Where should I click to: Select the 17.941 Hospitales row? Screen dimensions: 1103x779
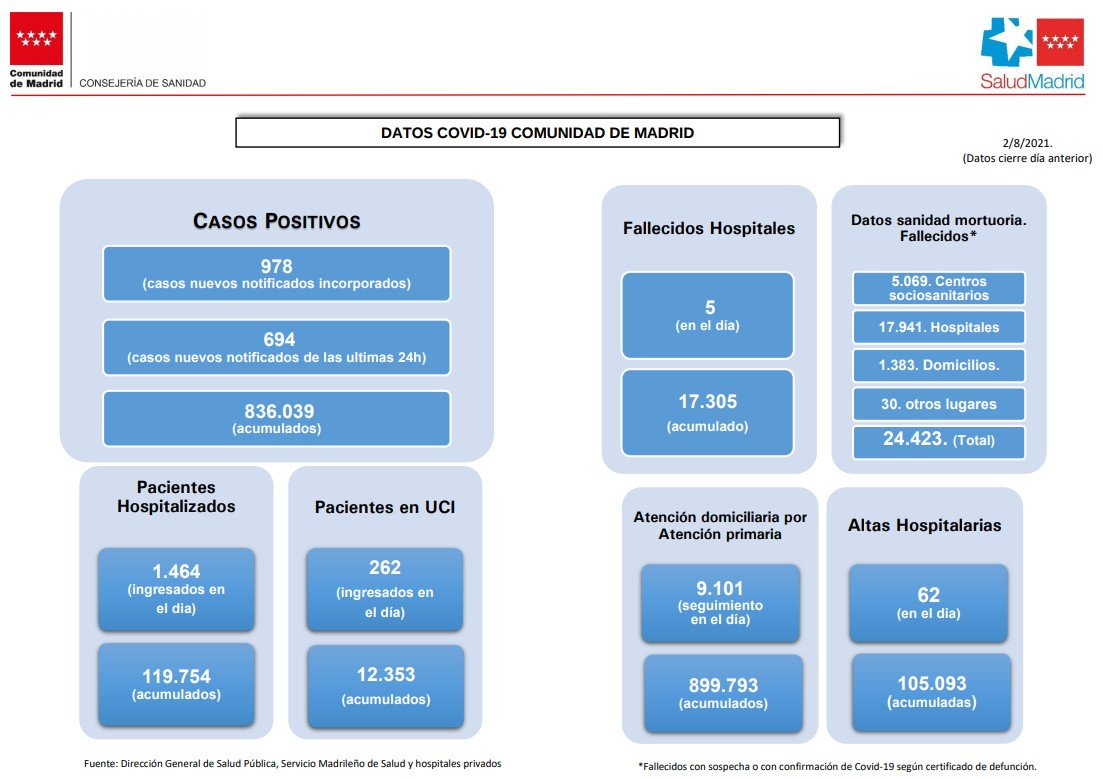(x=939, y=327)
